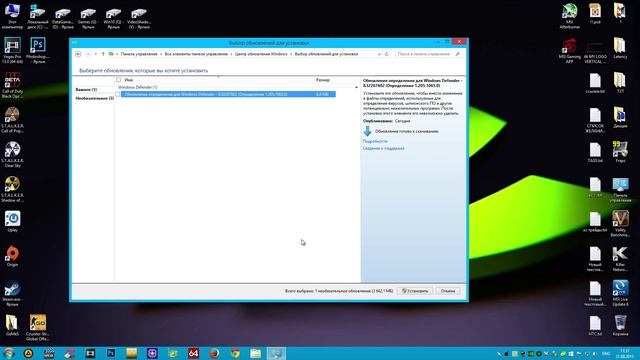Click the Отмена button
Image resolution: width=640 pixels, height=360 pixels.
point(448,291)
